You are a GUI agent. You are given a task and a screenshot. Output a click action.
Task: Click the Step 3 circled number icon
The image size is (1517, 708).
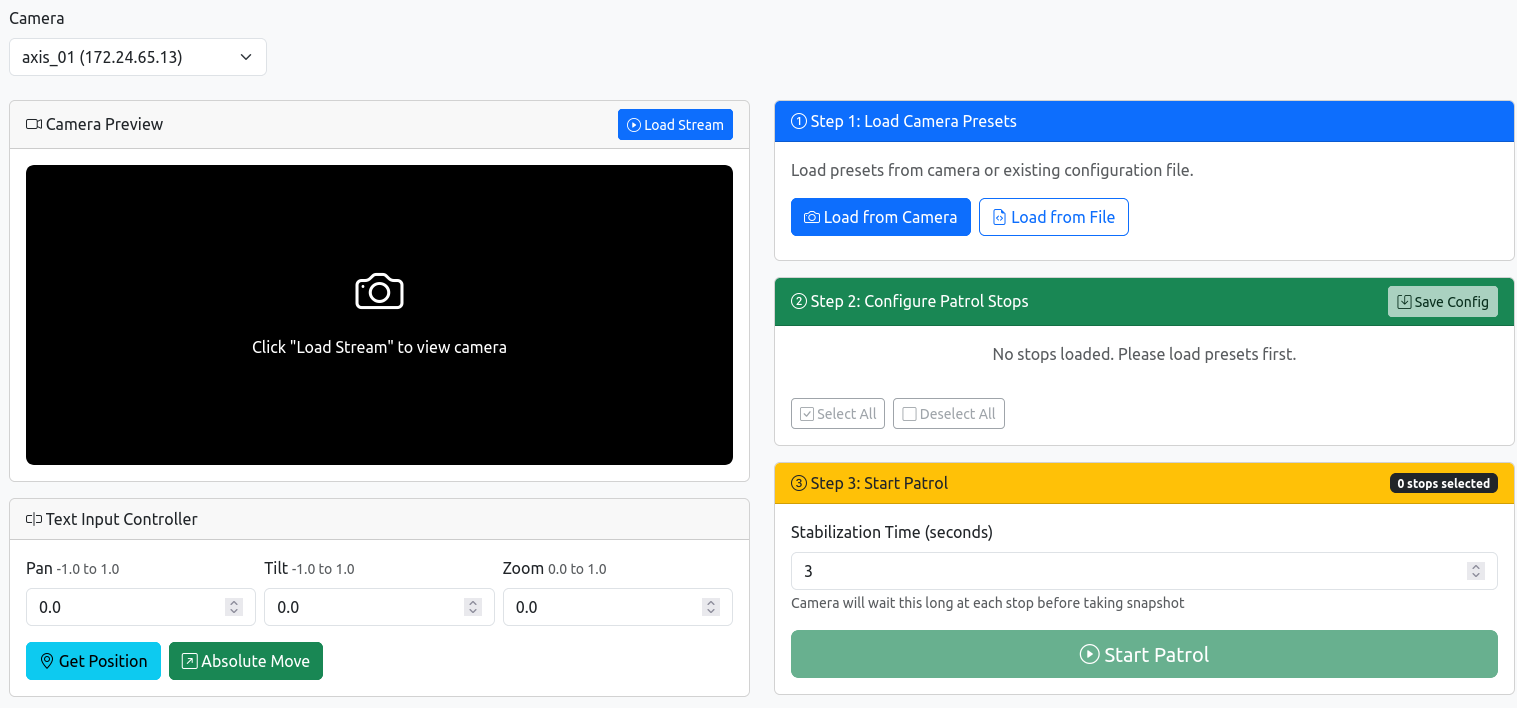(x=799, y=484)
